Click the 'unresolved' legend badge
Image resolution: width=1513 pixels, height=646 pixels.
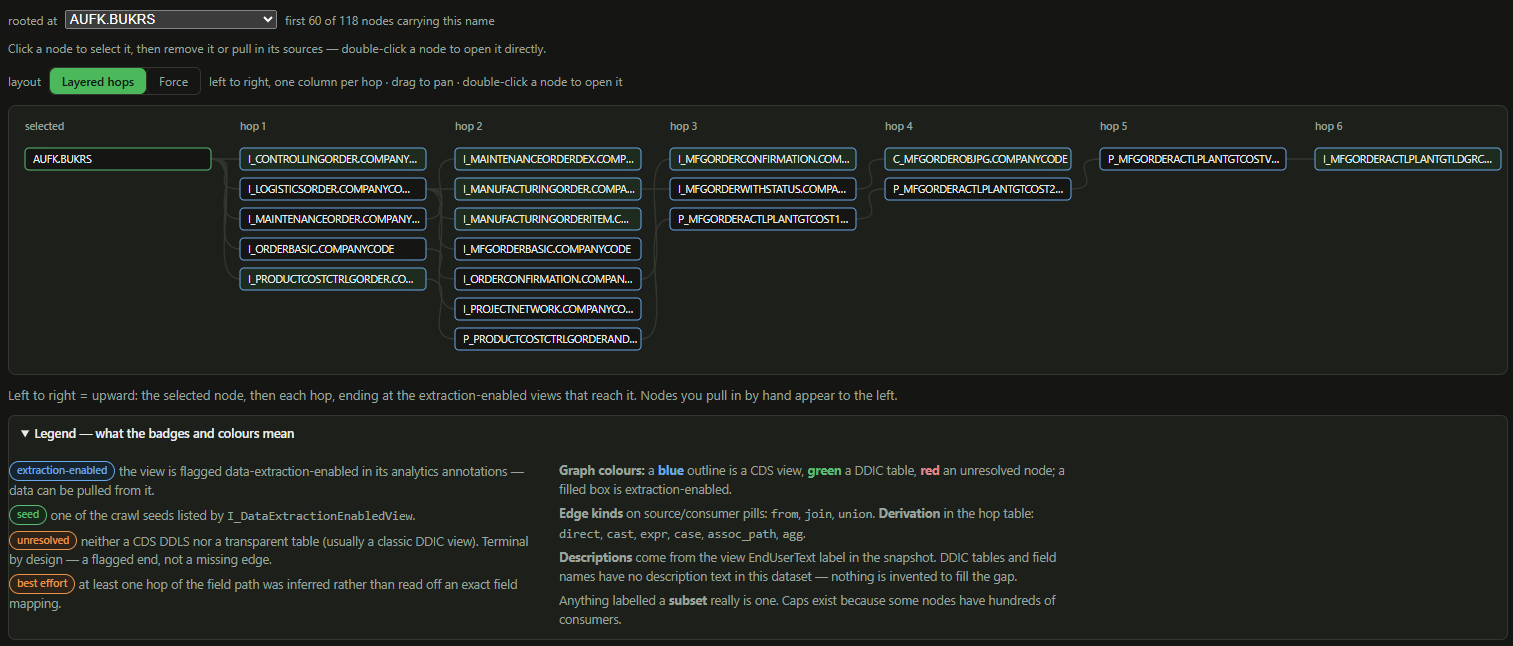(x=43, y=540)
